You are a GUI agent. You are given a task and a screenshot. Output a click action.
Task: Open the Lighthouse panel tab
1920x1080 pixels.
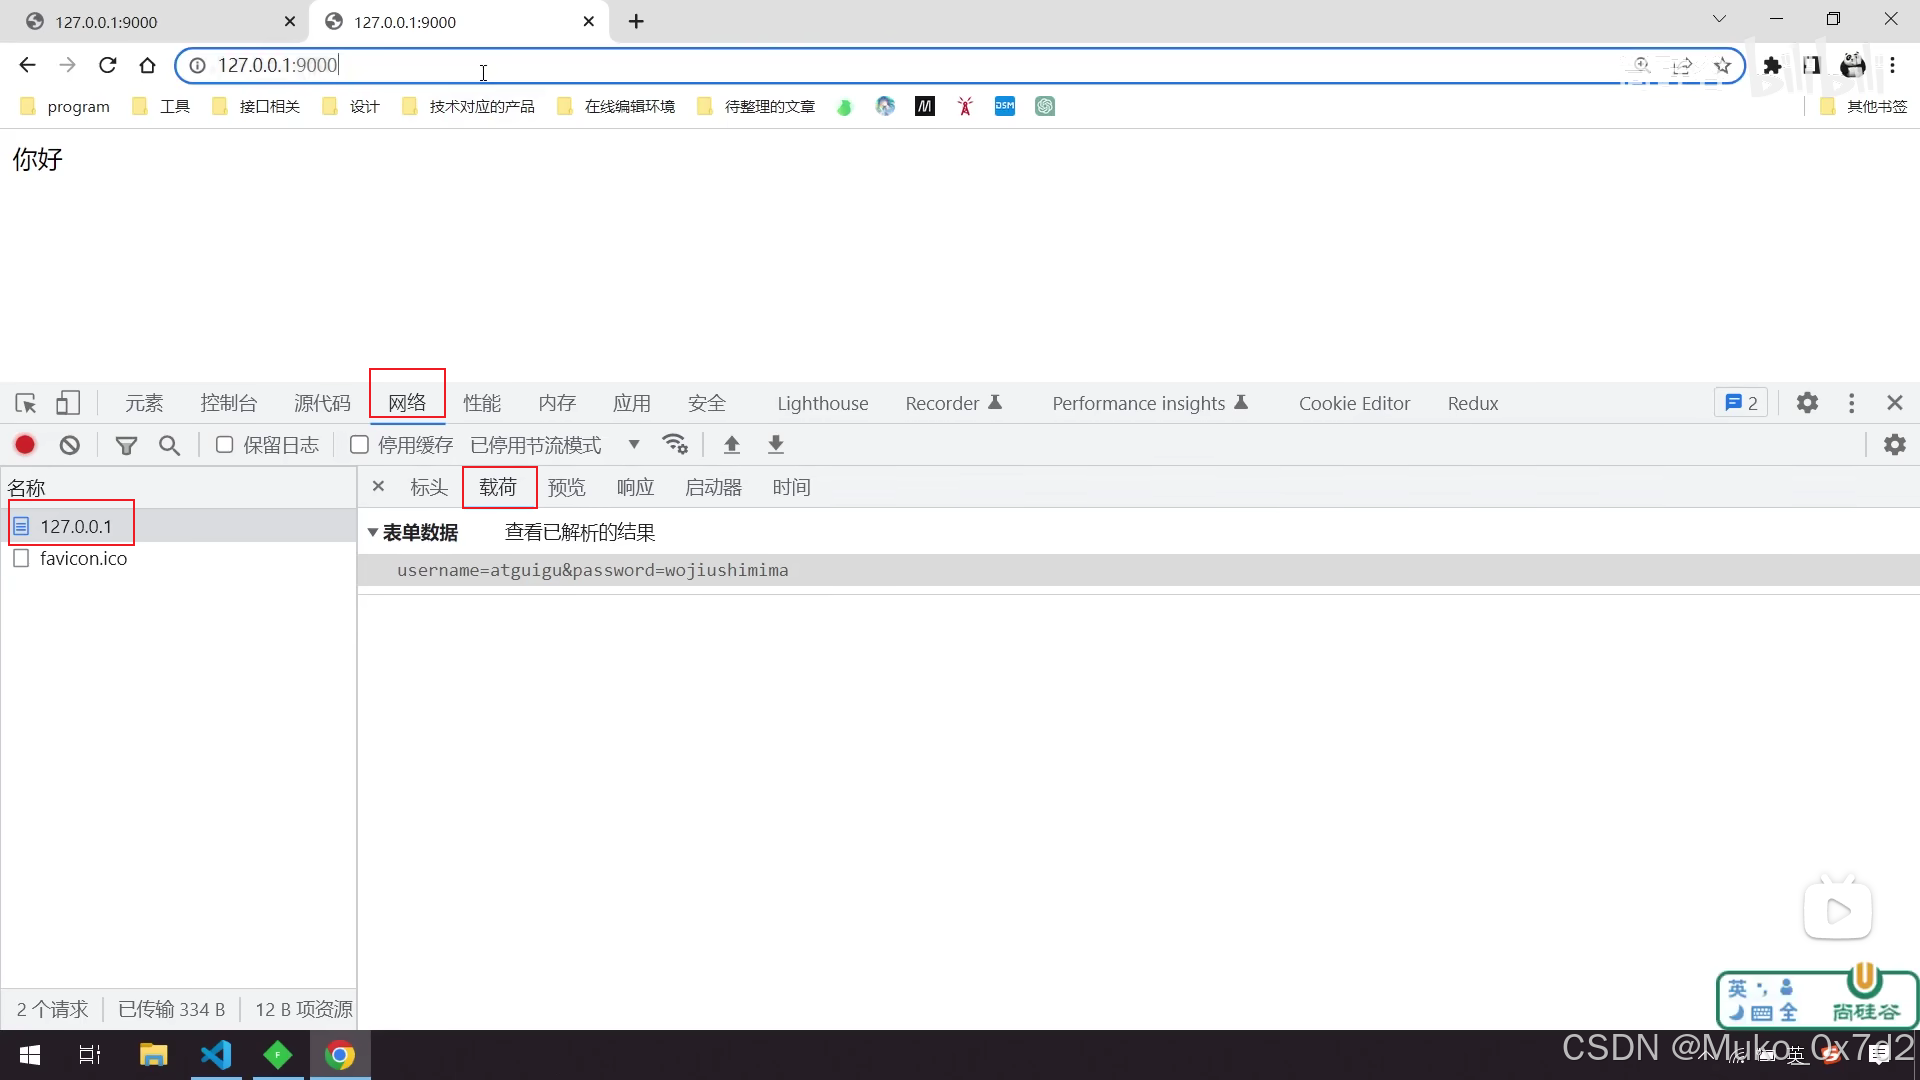point(823,403)
